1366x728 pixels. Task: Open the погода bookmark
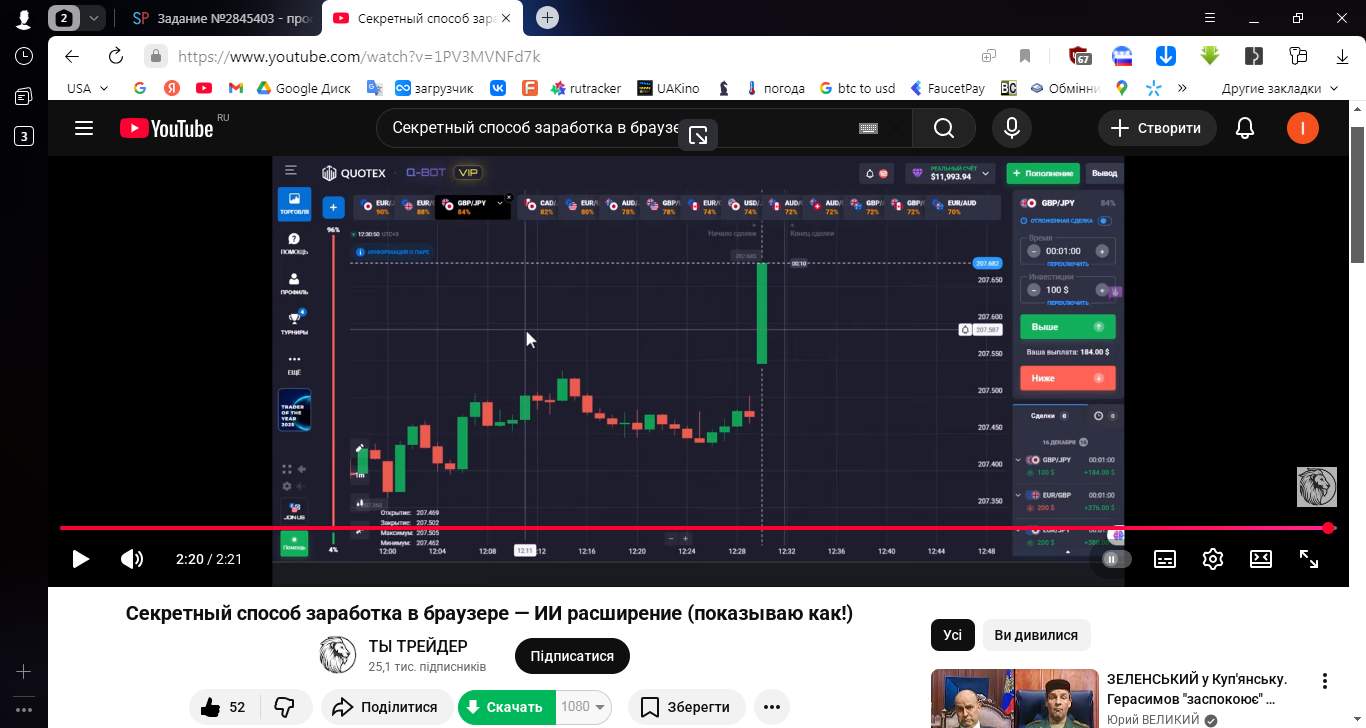(x=774, y=88)
